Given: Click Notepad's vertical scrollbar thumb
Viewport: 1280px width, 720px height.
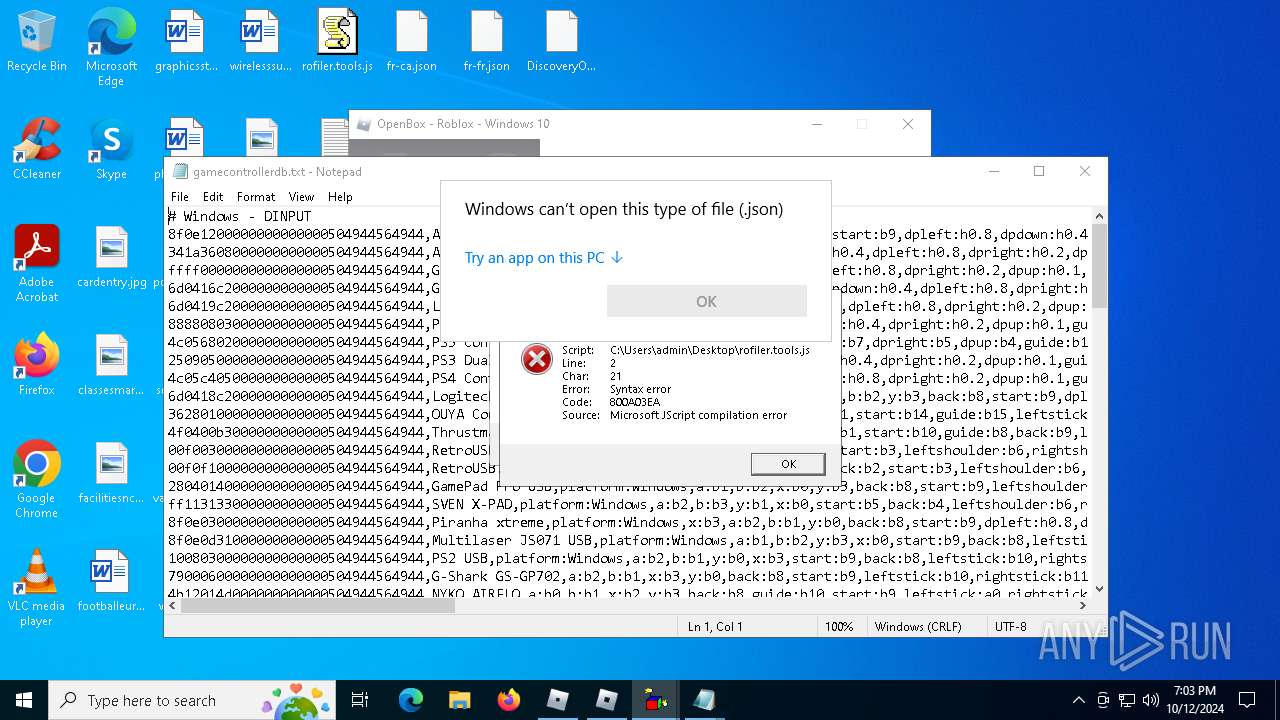Looking at the screenshot, I should pos(1099,266).
